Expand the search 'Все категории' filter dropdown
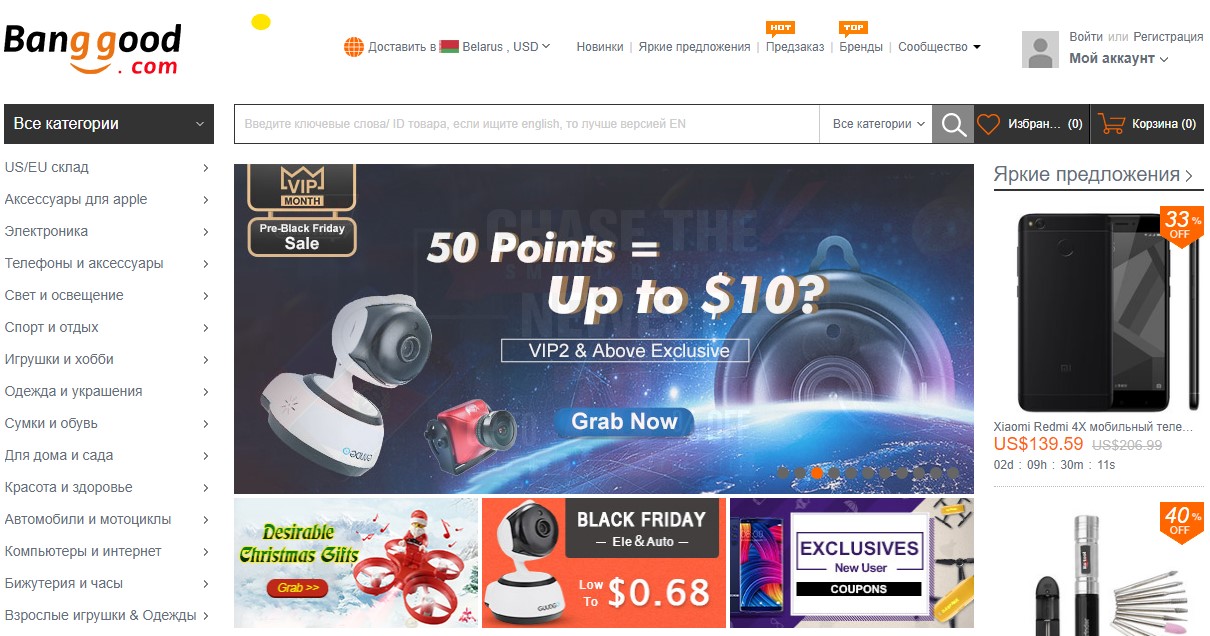Image resolution: width=1210 pixels, height=636 pixels. [877, 124]
